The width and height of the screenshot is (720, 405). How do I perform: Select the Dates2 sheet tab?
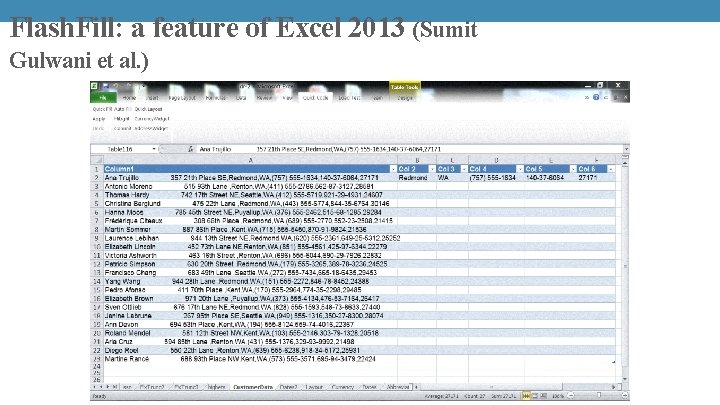coord(288,387)
